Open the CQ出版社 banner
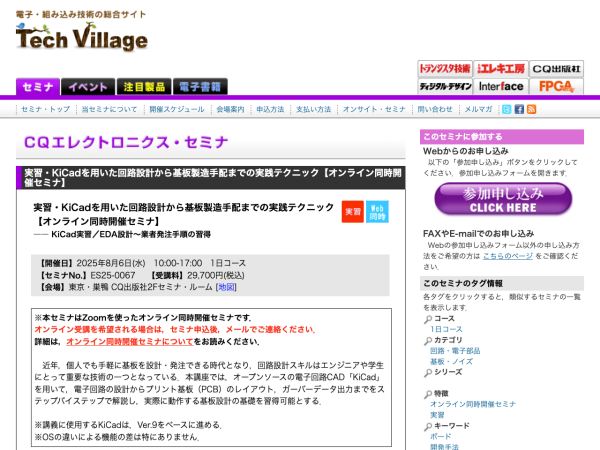Image resolution: width=600 pixels, height=450 pixels. point(556,69)
